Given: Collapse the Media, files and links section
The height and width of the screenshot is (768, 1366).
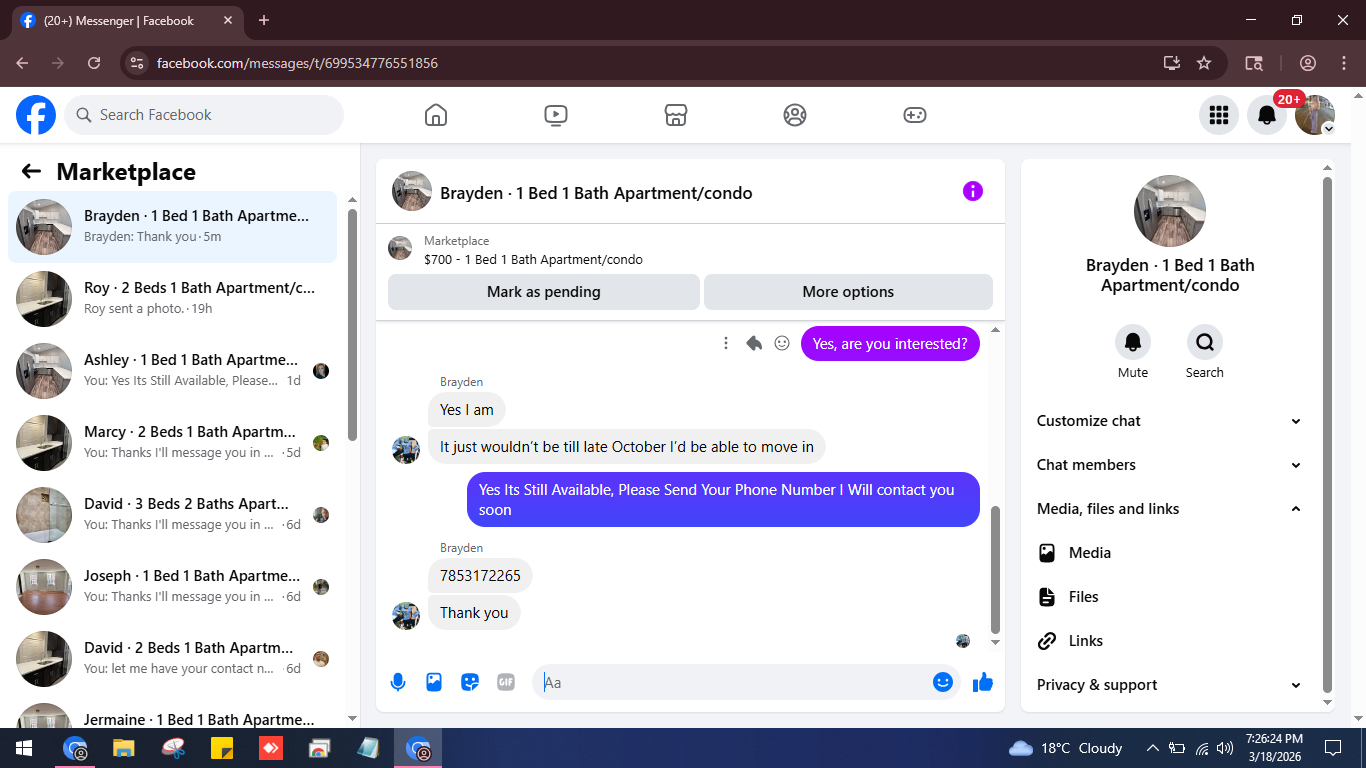Looking at the screenshot, I should pyautogui.click(x=1170, y=509).
